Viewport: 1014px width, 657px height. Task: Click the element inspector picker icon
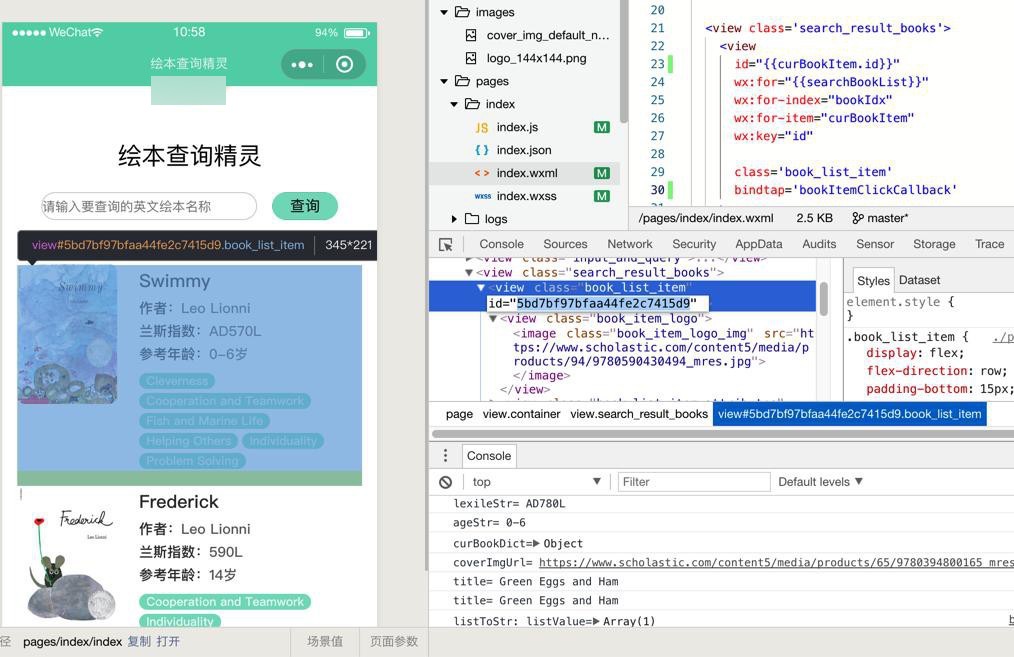(x=446, y=244)
